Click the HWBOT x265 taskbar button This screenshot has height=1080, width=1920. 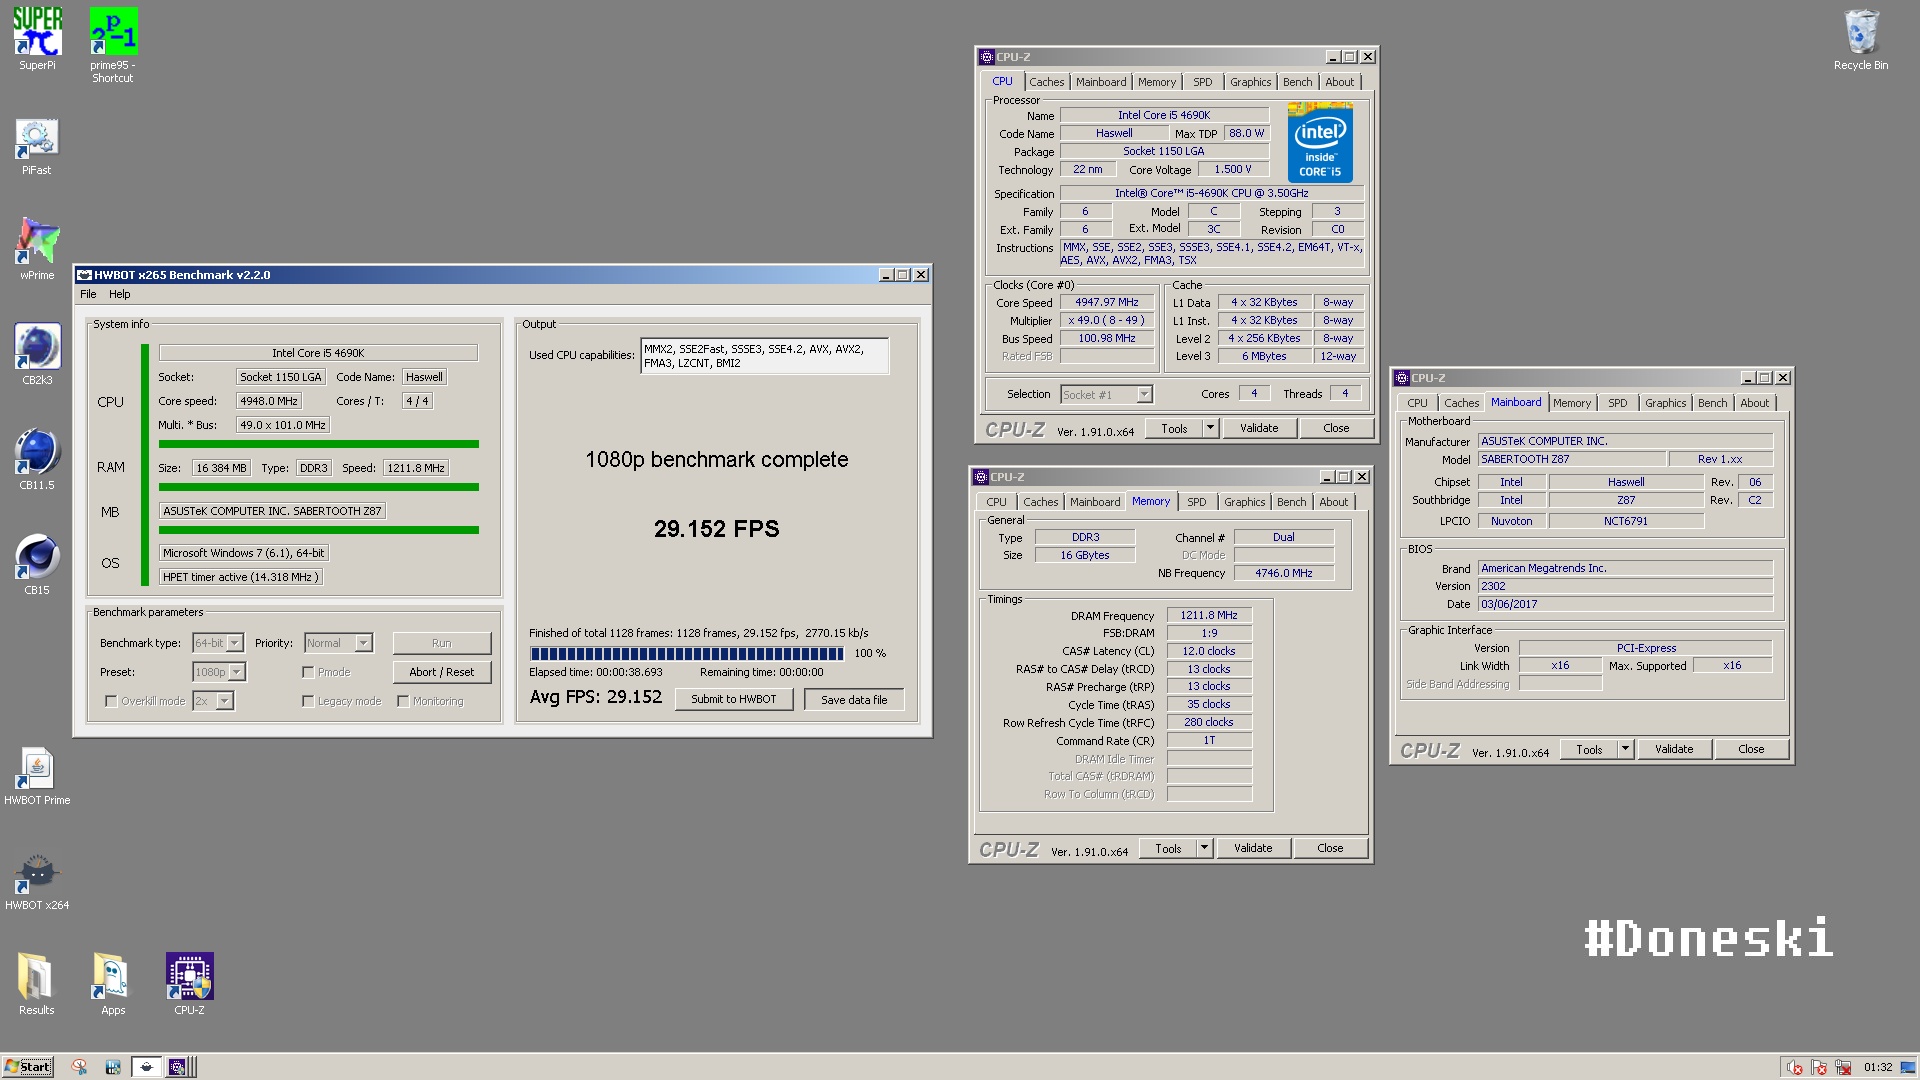pos(146,1067)
